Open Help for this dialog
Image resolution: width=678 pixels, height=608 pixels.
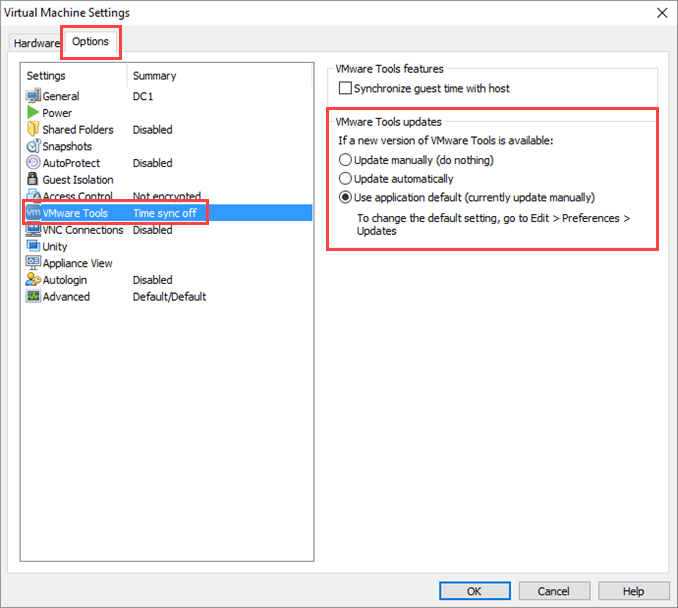pos(633,591)
